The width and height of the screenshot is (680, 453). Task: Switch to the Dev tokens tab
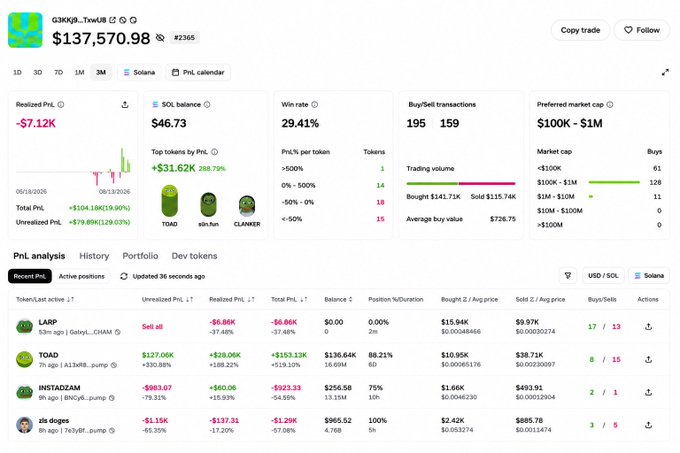click(x=194, y=256)
